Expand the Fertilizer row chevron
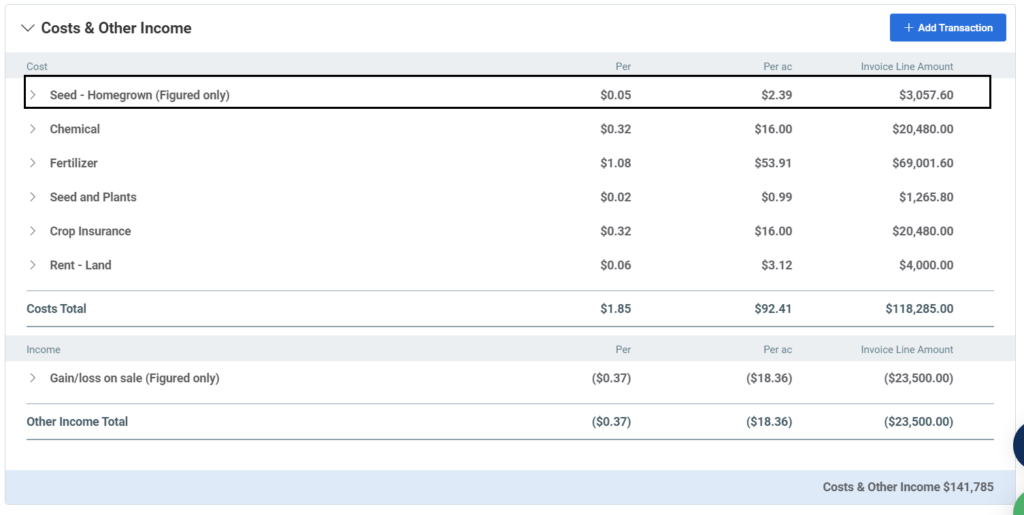The height and width of the screenshot is (515, 1024). [33, 163]
